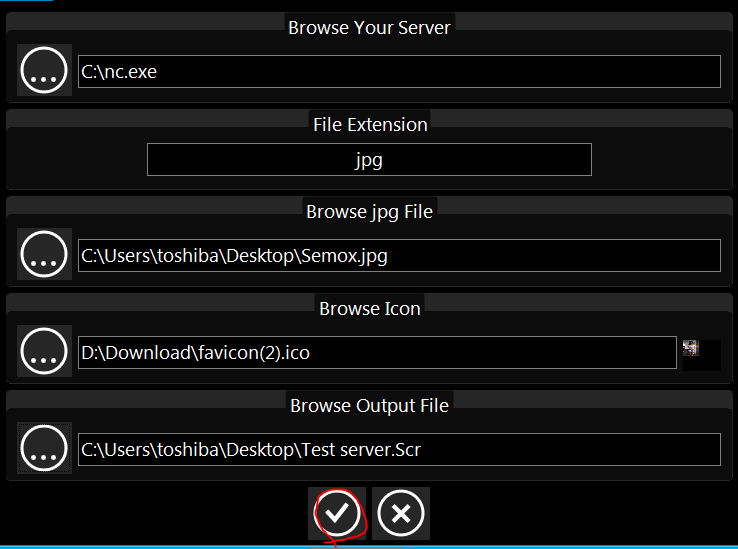
Task: Click the C:\nc.exe server path field
Action: pyautogui.click(x=399, y=72)
